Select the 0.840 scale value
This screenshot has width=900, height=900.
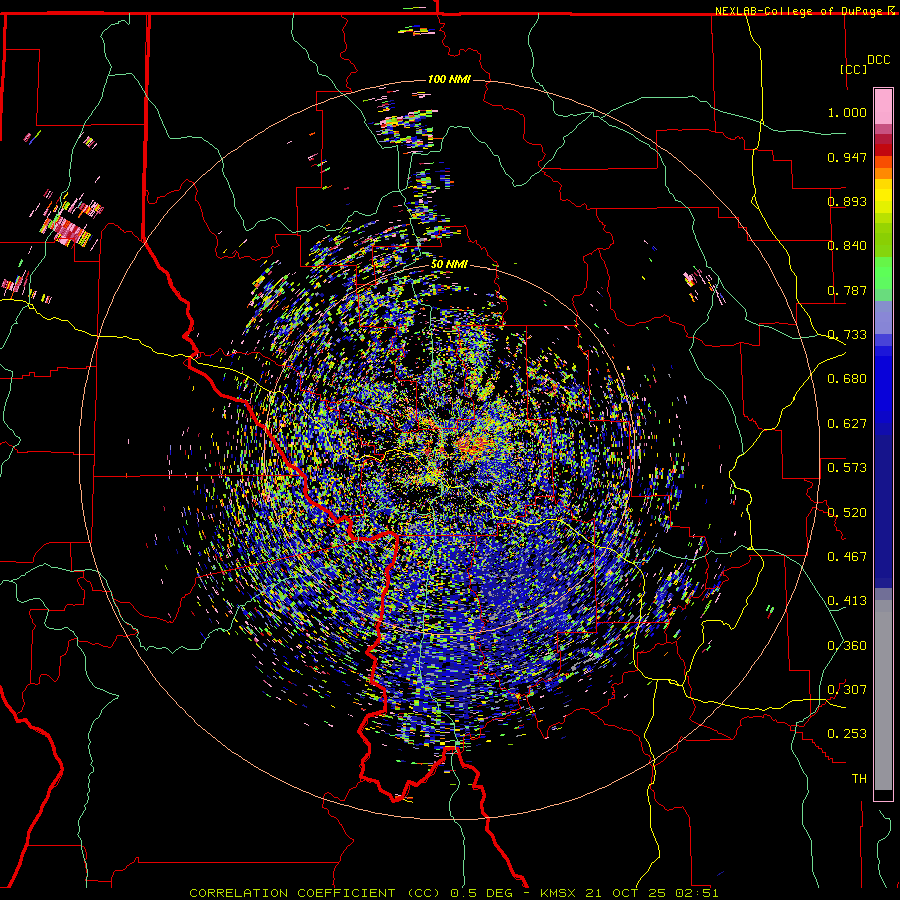click(x=847, y=246)
